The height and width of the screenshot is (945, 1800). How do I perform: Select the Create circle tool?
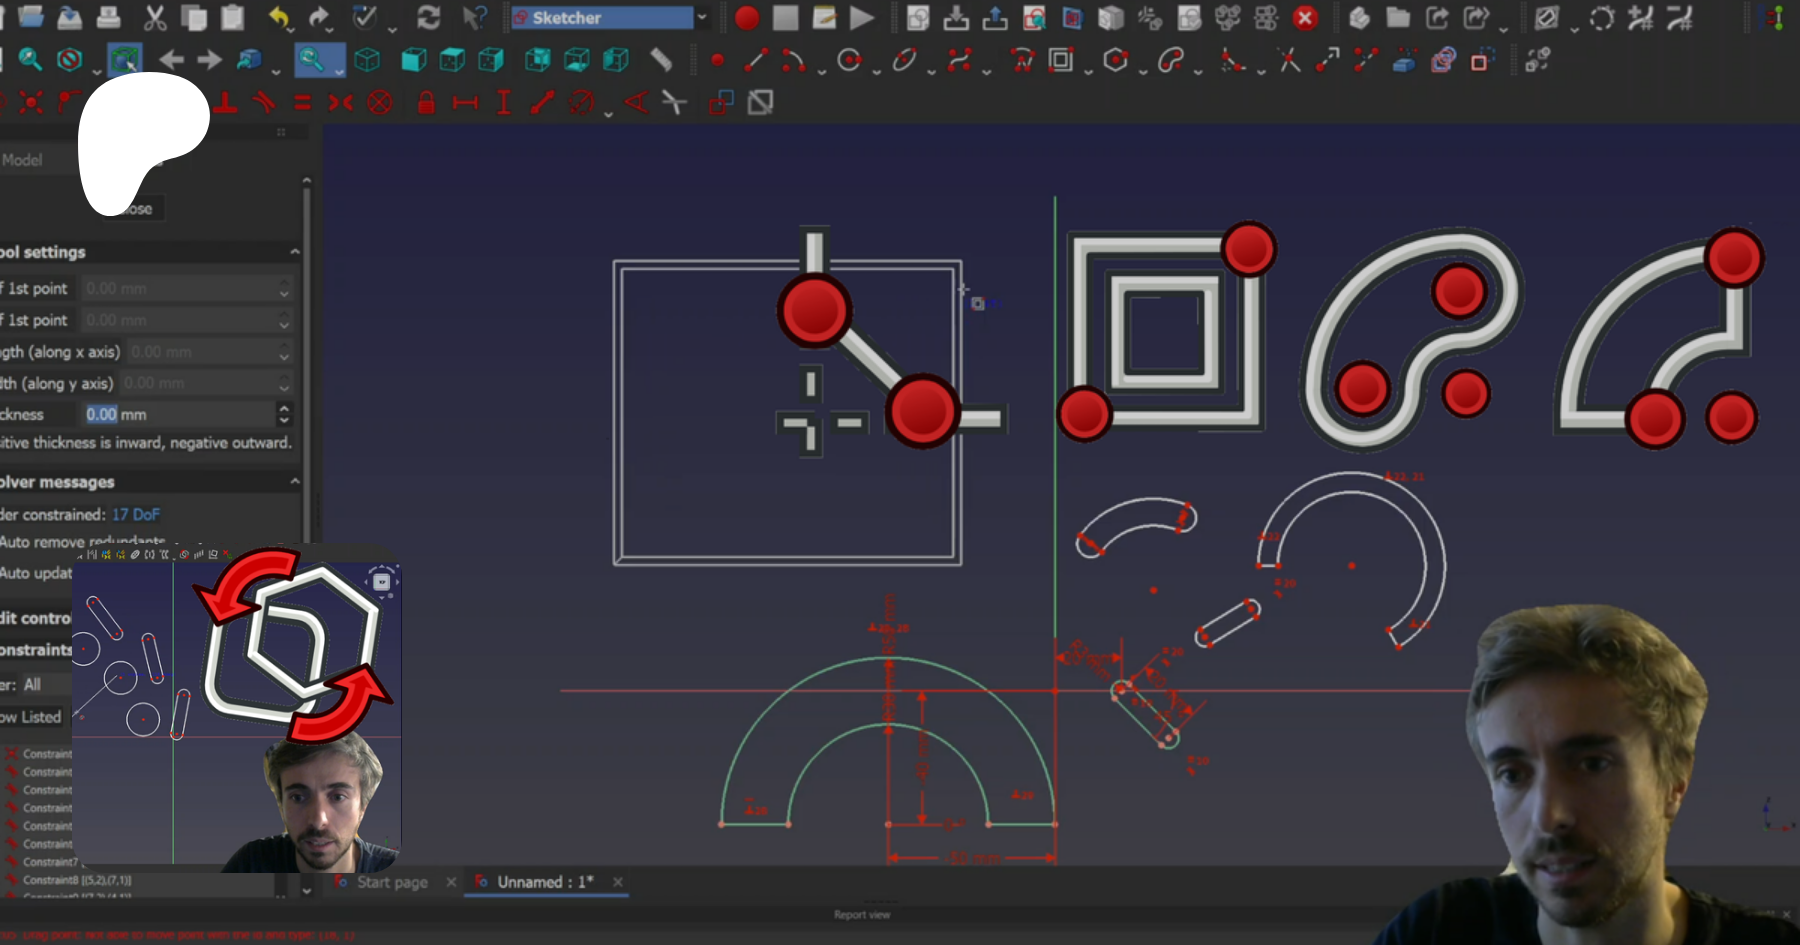(849, 61)
